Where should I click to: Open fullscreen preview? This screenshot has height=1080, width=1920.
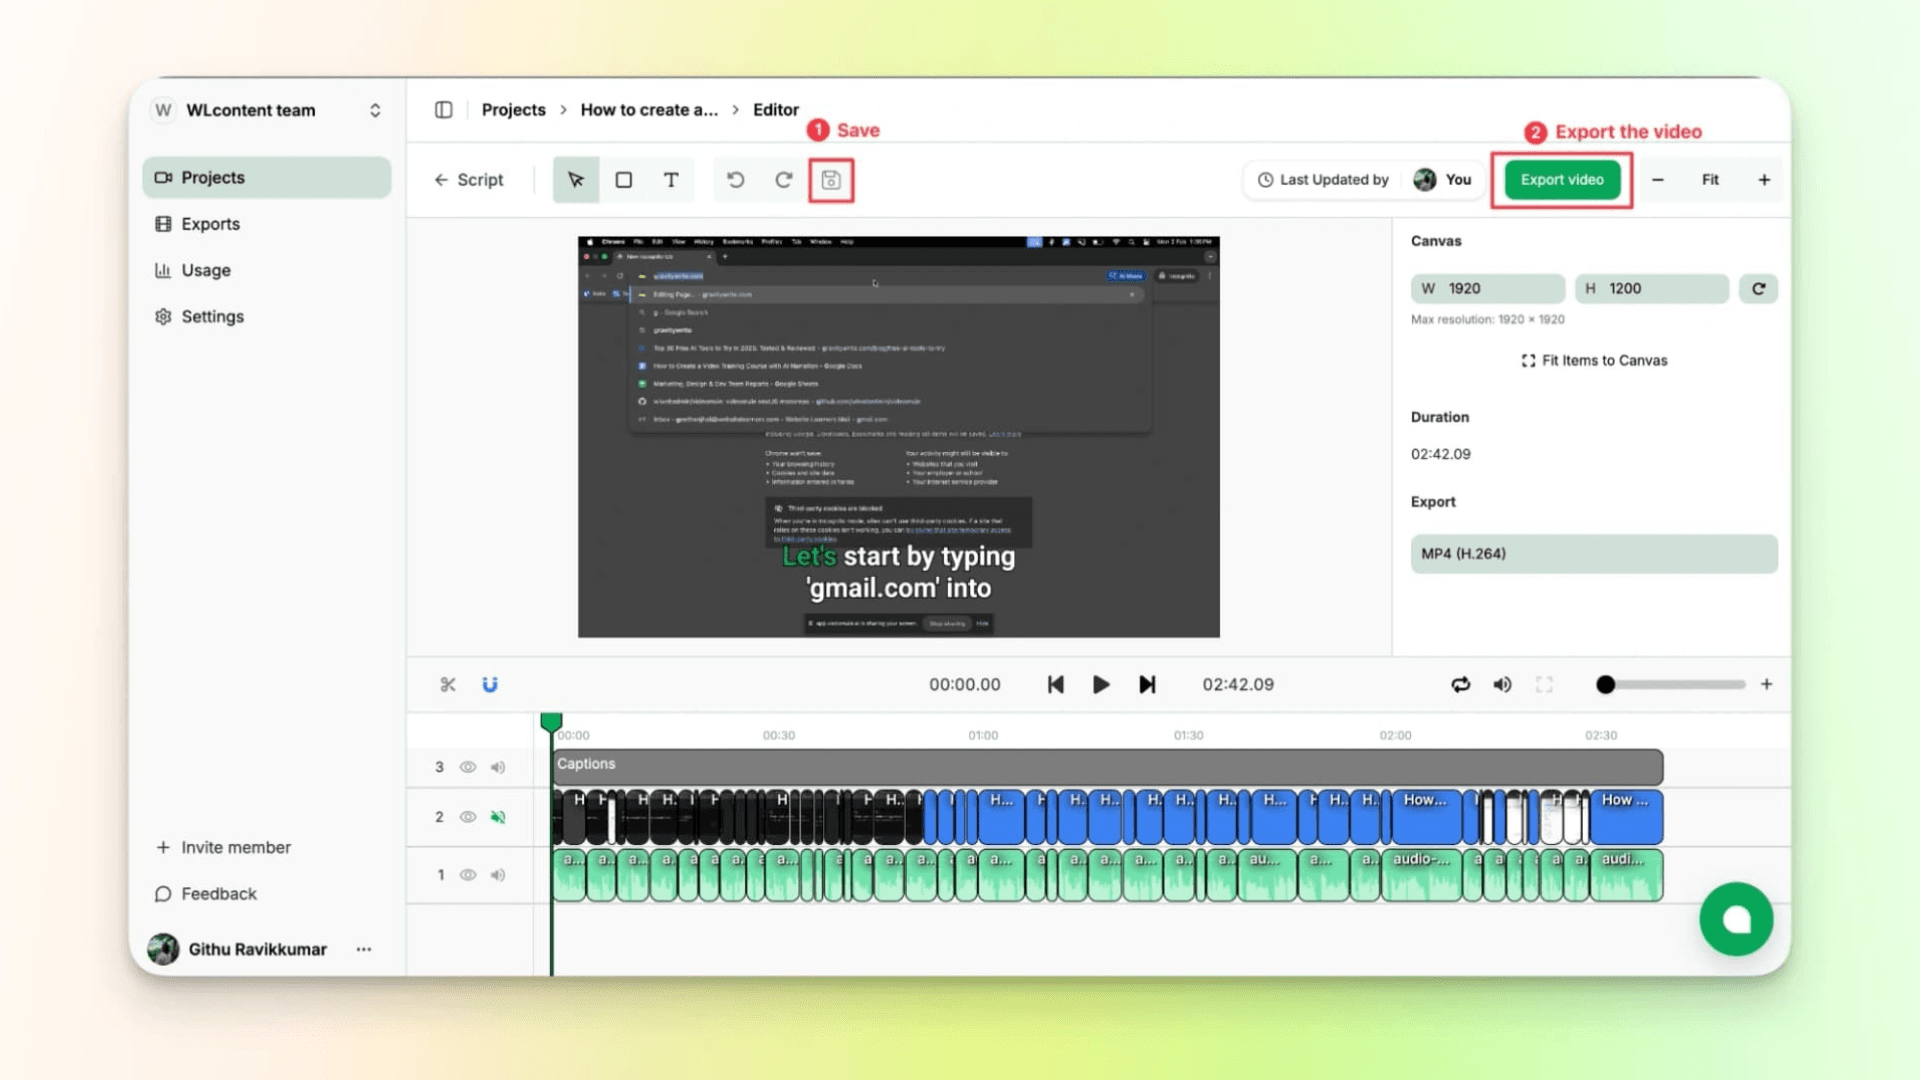click(x=1544, y=685)
